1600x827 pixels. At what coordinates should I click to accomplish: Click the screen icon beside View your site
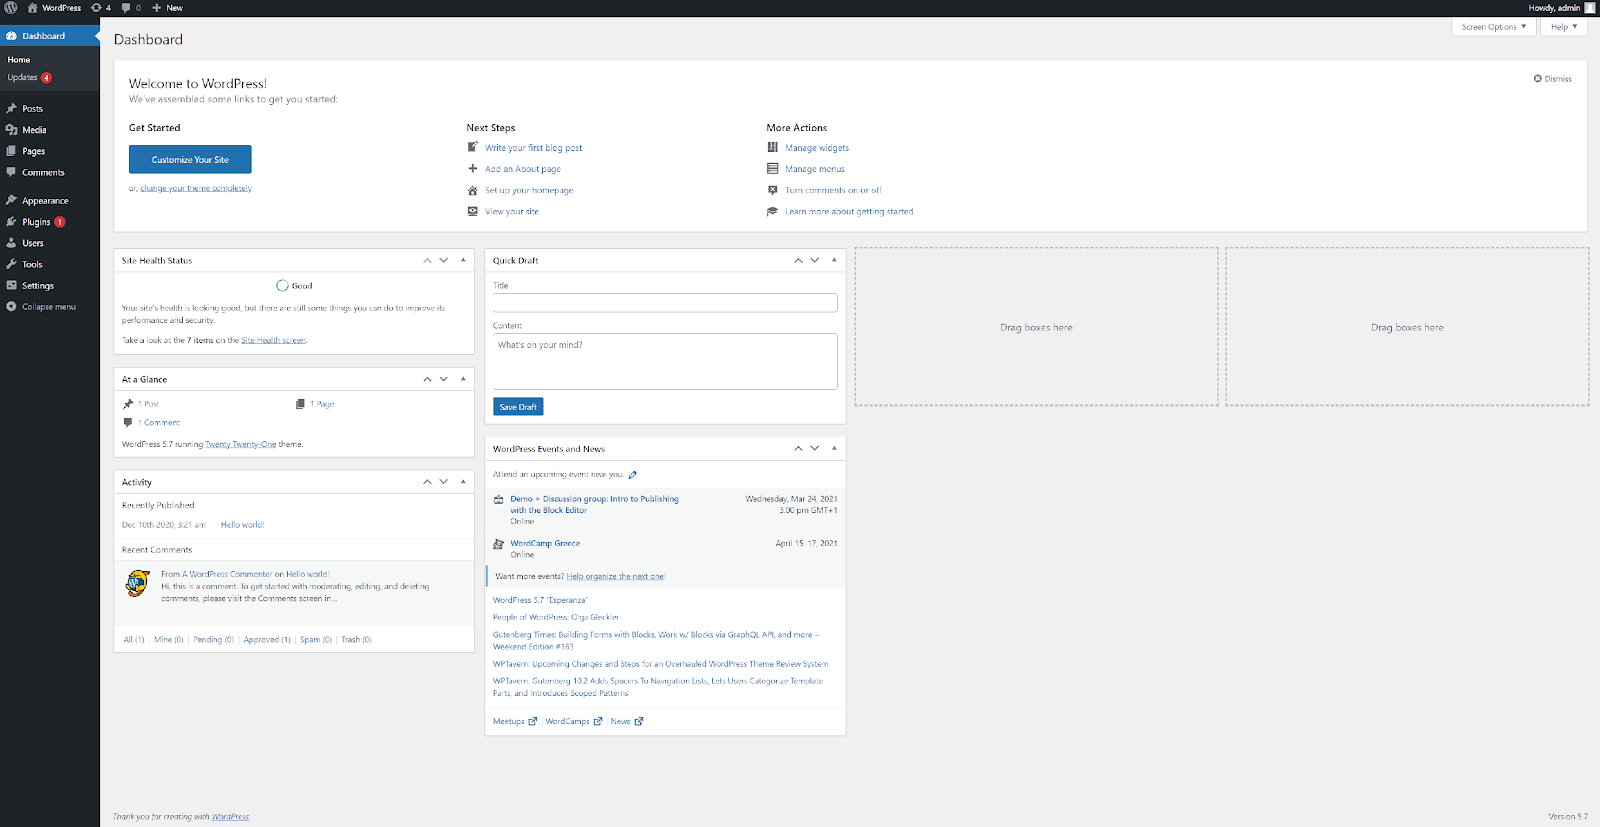[x=473, y=211]
